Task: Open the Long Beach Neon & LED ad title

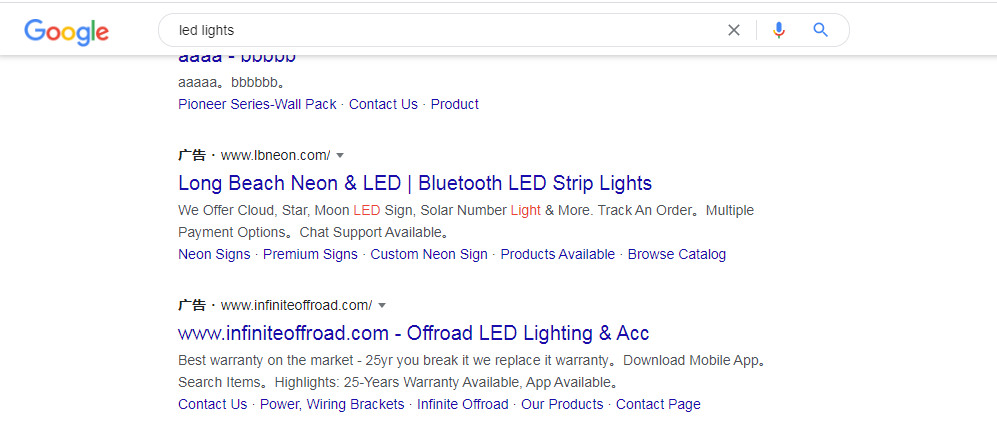Action: coord(415,183)
